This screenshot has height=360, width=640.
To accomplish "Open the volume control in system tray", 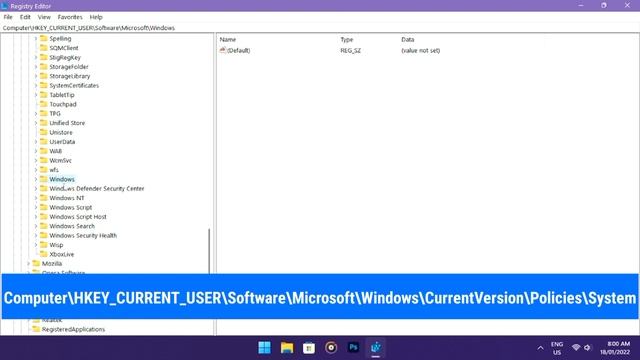I will pyautogui.click(x=587, y=348).
